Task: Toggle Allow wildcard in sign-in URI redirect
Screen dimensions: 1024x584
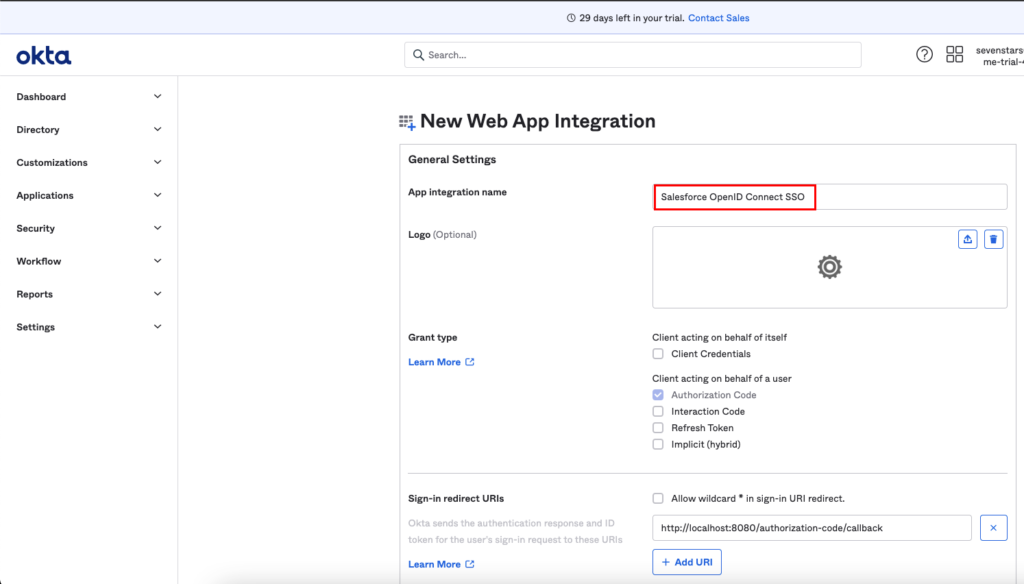Action: tap(658, 498)
